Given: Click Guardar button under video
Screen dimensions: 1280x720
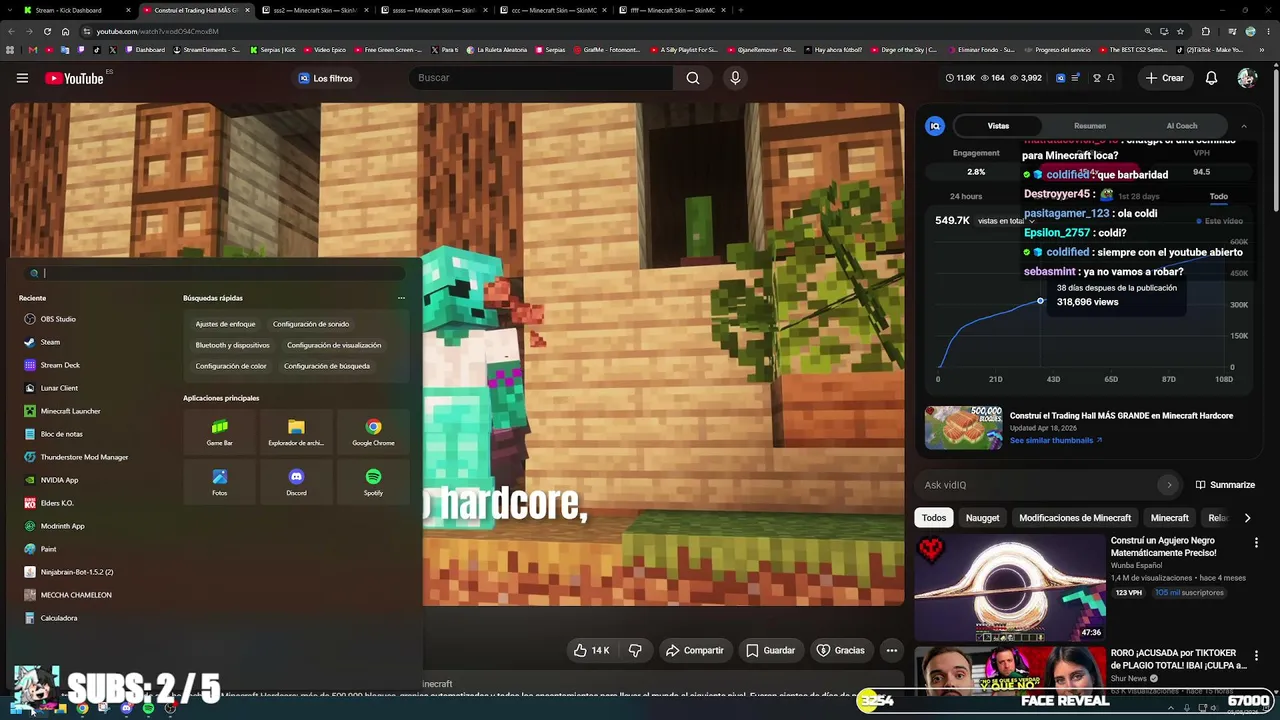Looking at the screenshot, I should pos(770,650).
